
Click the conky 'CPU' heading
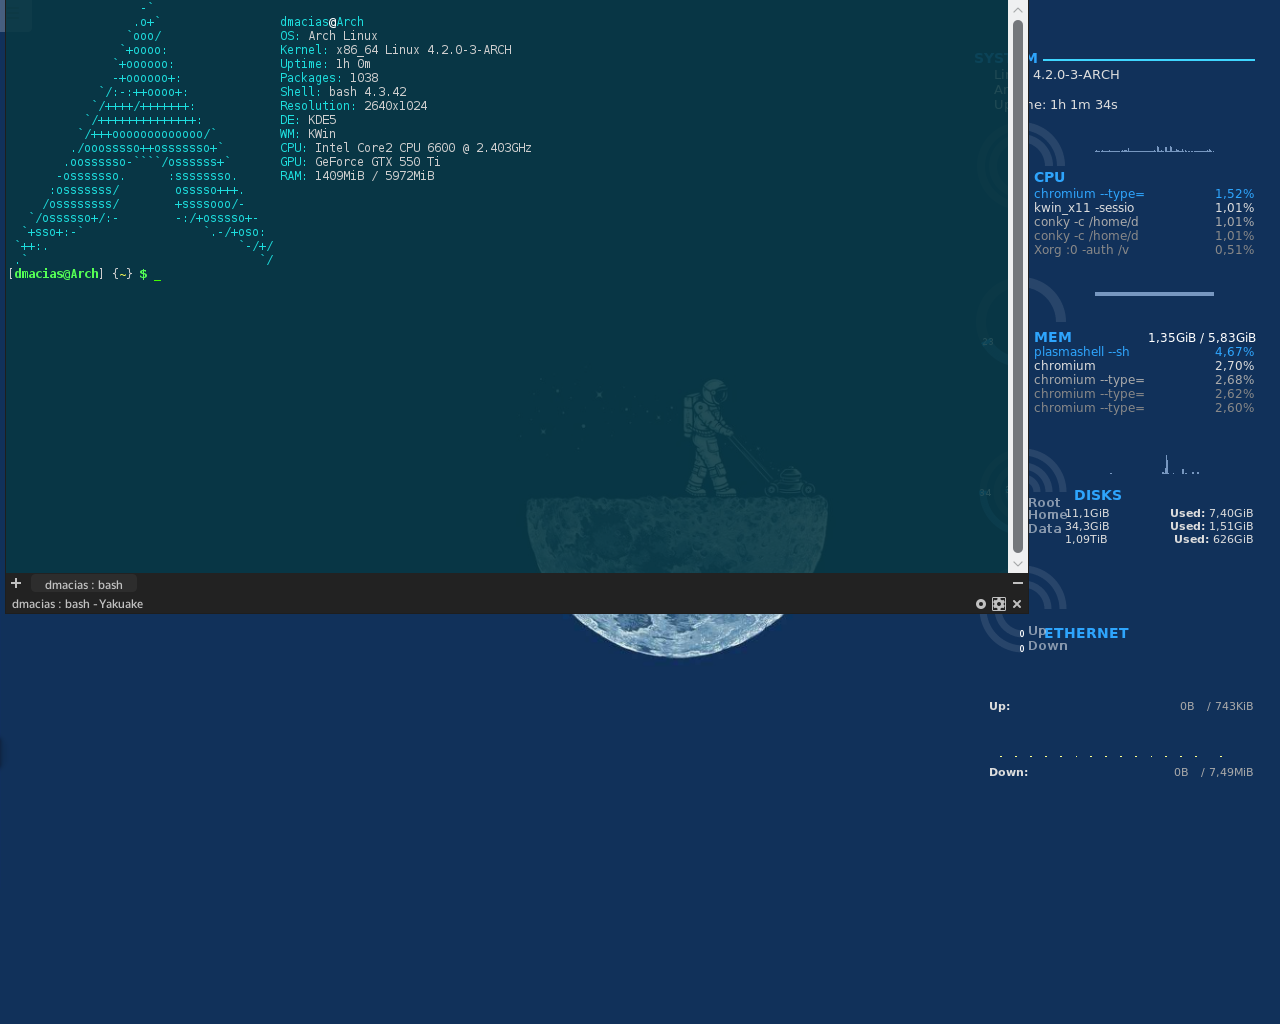pos(1049,177)
